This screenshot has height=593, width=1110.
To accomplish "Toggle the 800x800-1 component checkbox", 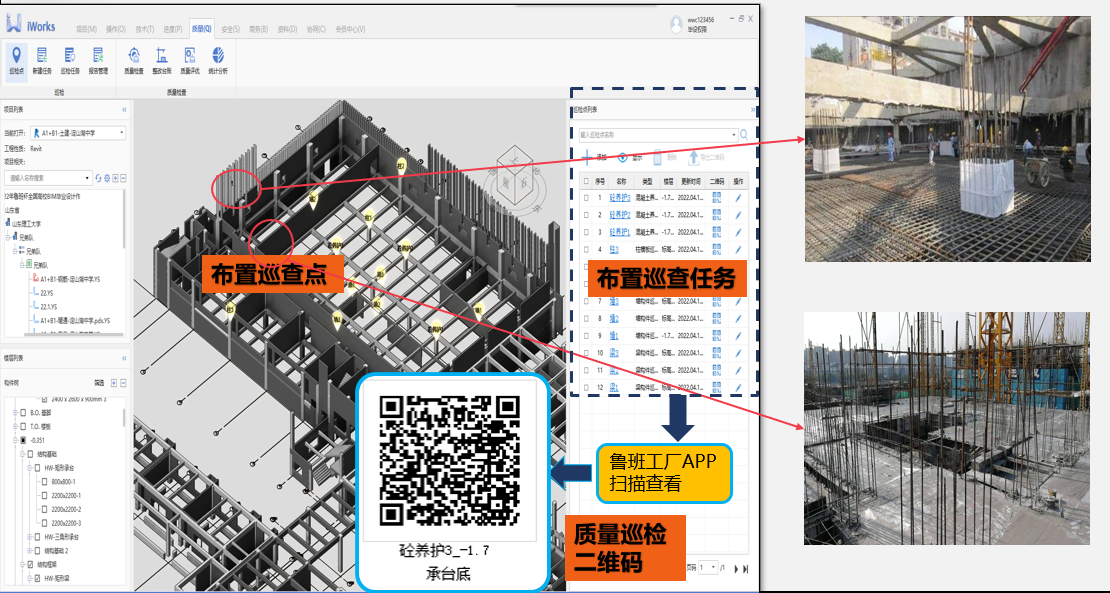I will (45, 482).
